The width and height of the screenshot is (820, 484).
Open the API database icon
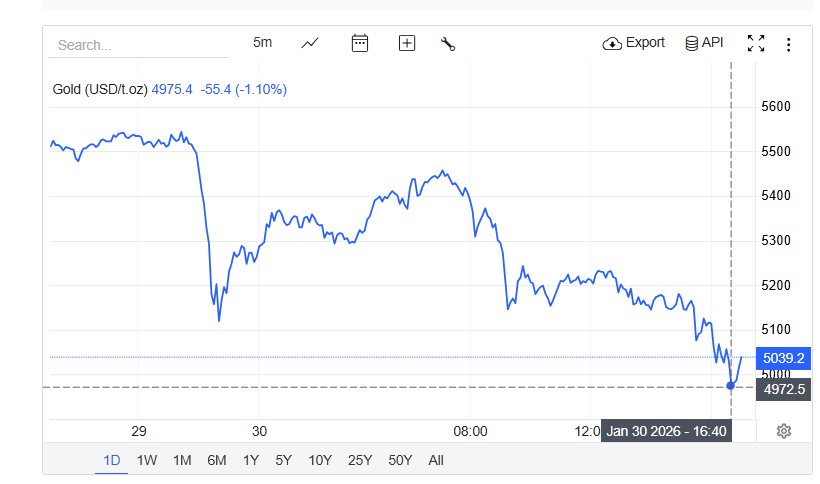point(691,43)
